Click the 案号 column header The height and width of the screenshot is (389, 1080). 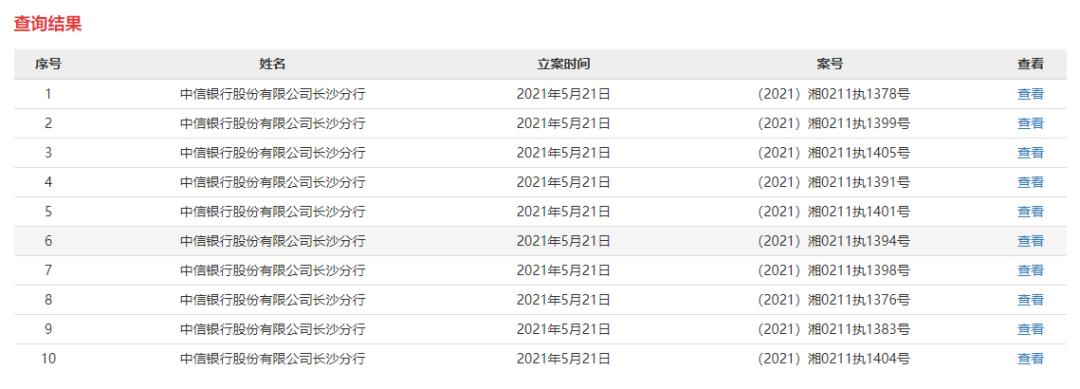click(x=830, y=64)
